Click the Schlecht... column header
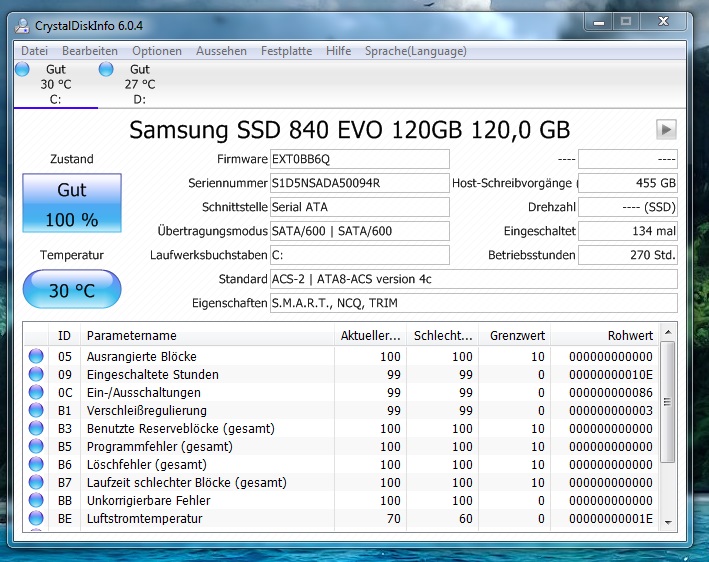Image resolution: width=709 pixels, height=562 pixels. (443, 335)
